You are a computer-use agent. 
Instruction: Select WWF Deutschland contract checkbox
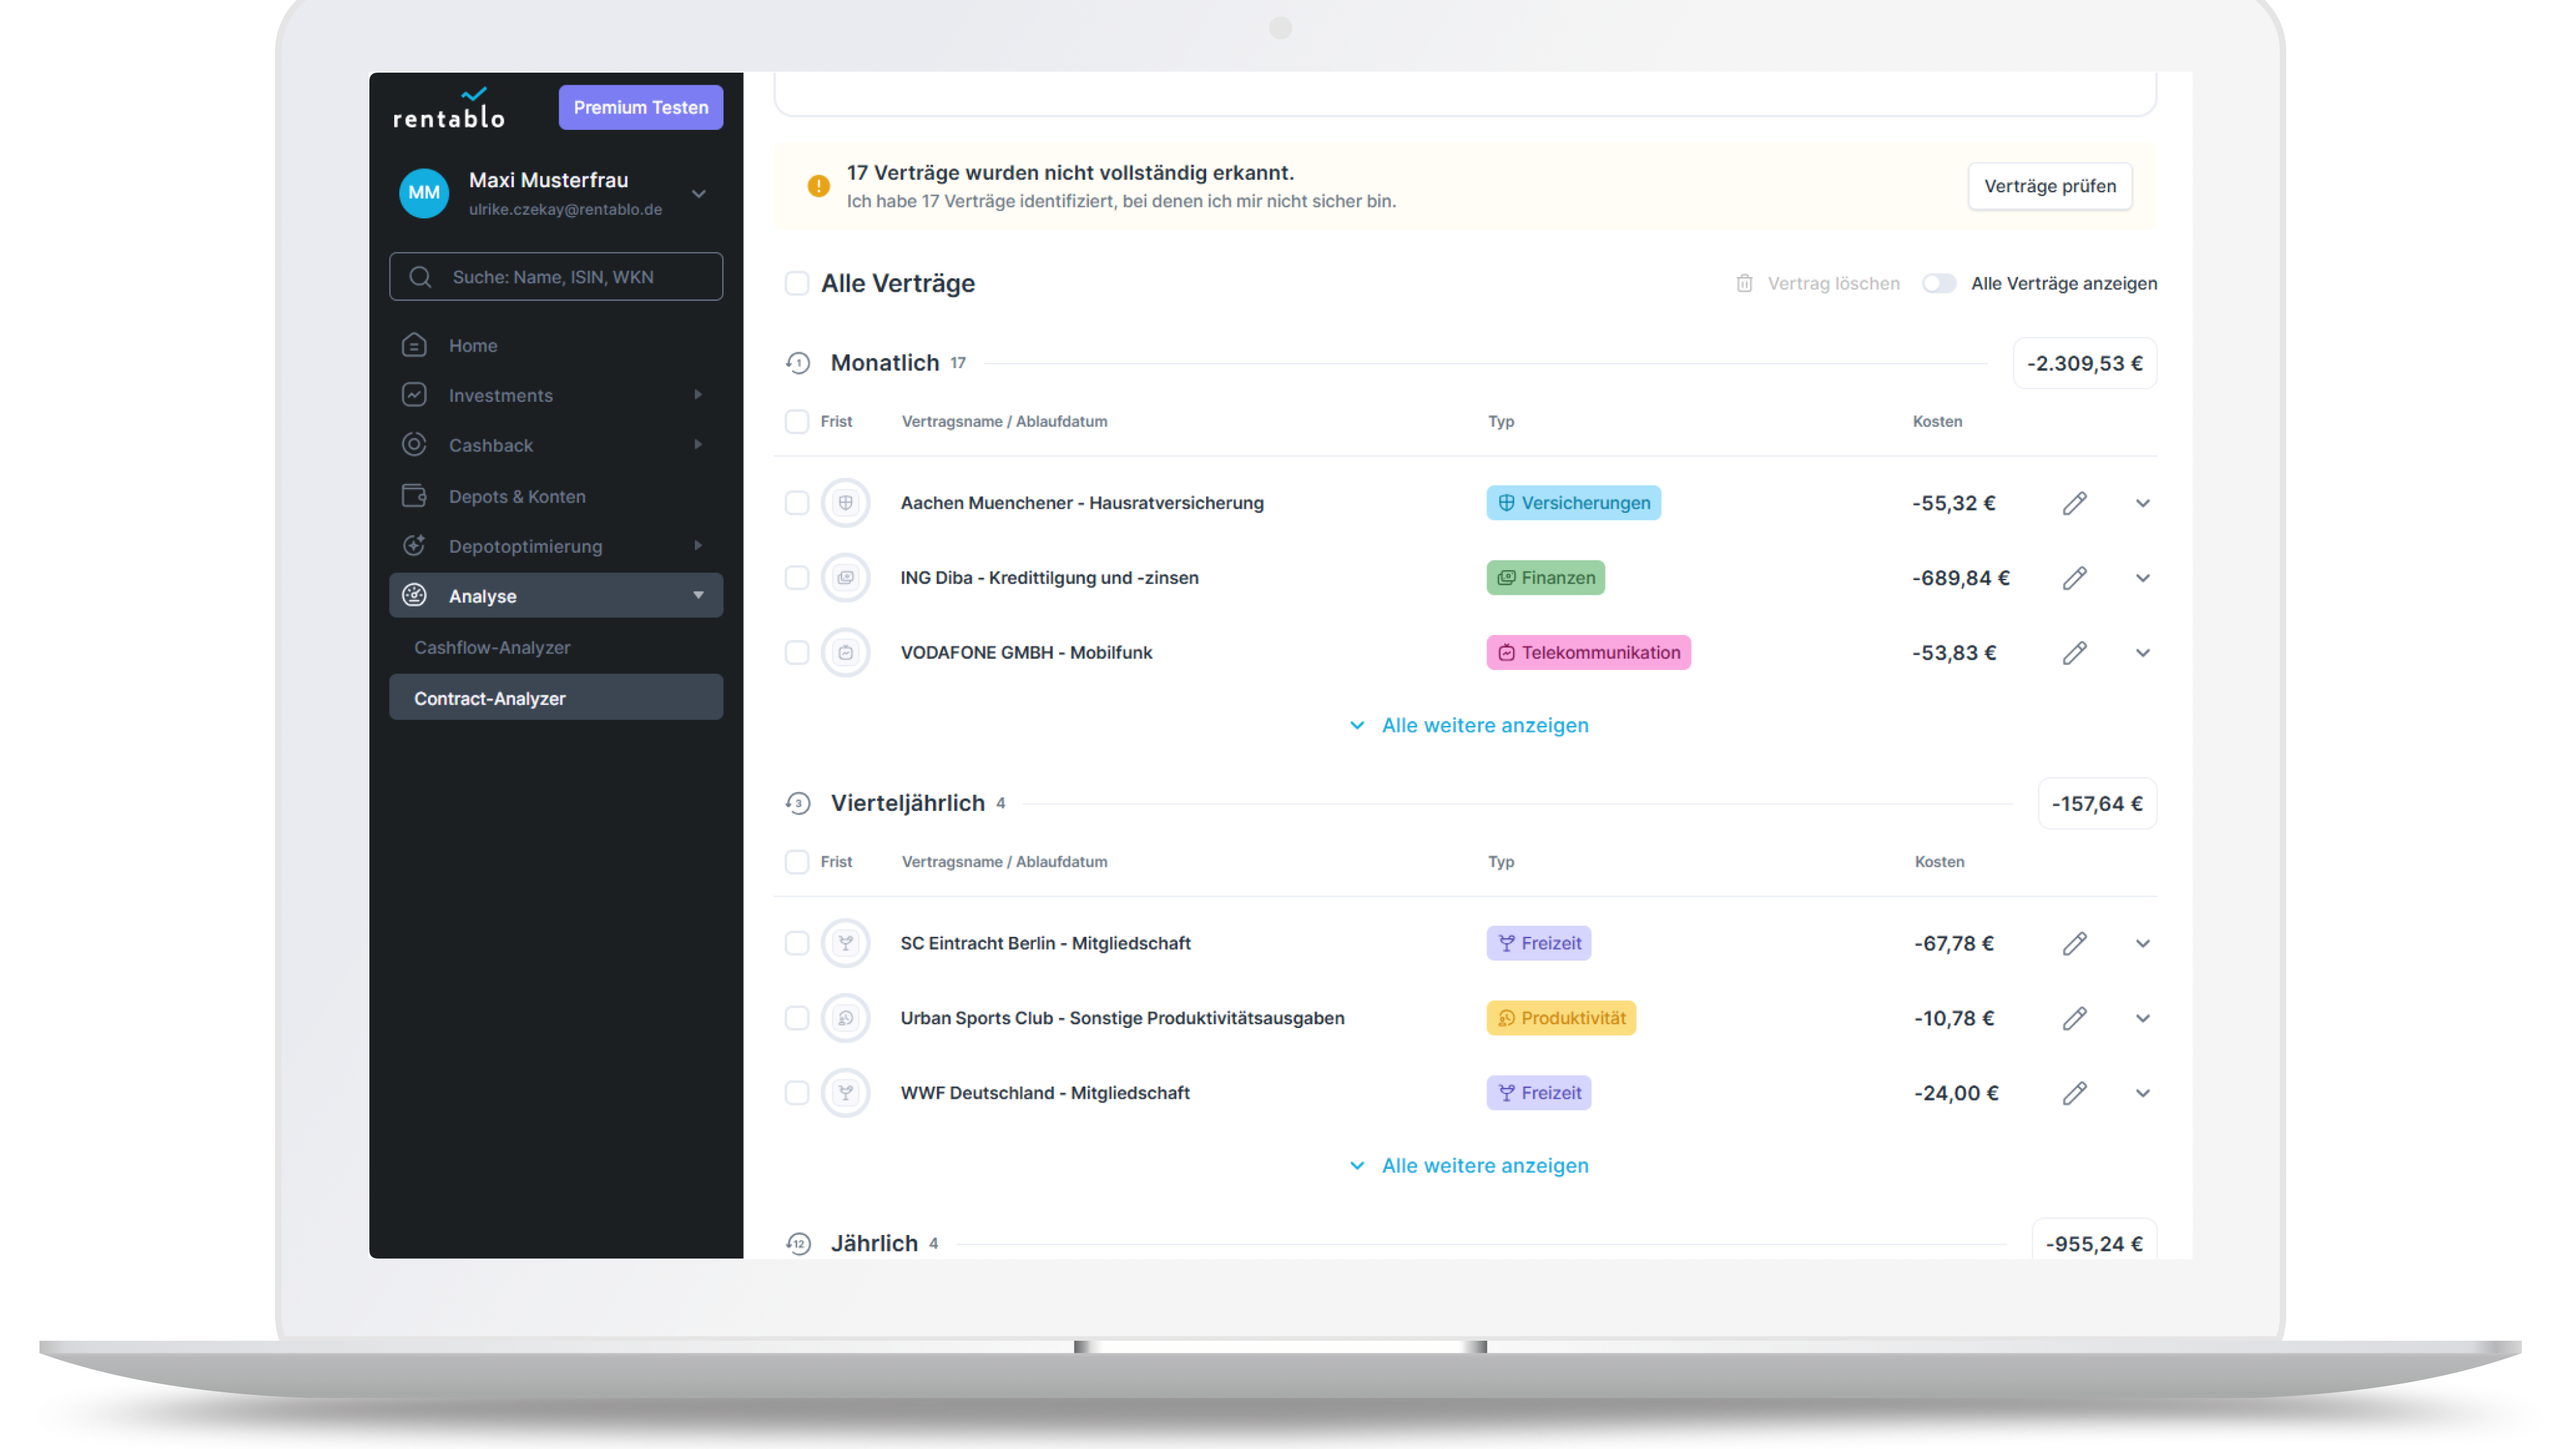[x=797, y=1094]
